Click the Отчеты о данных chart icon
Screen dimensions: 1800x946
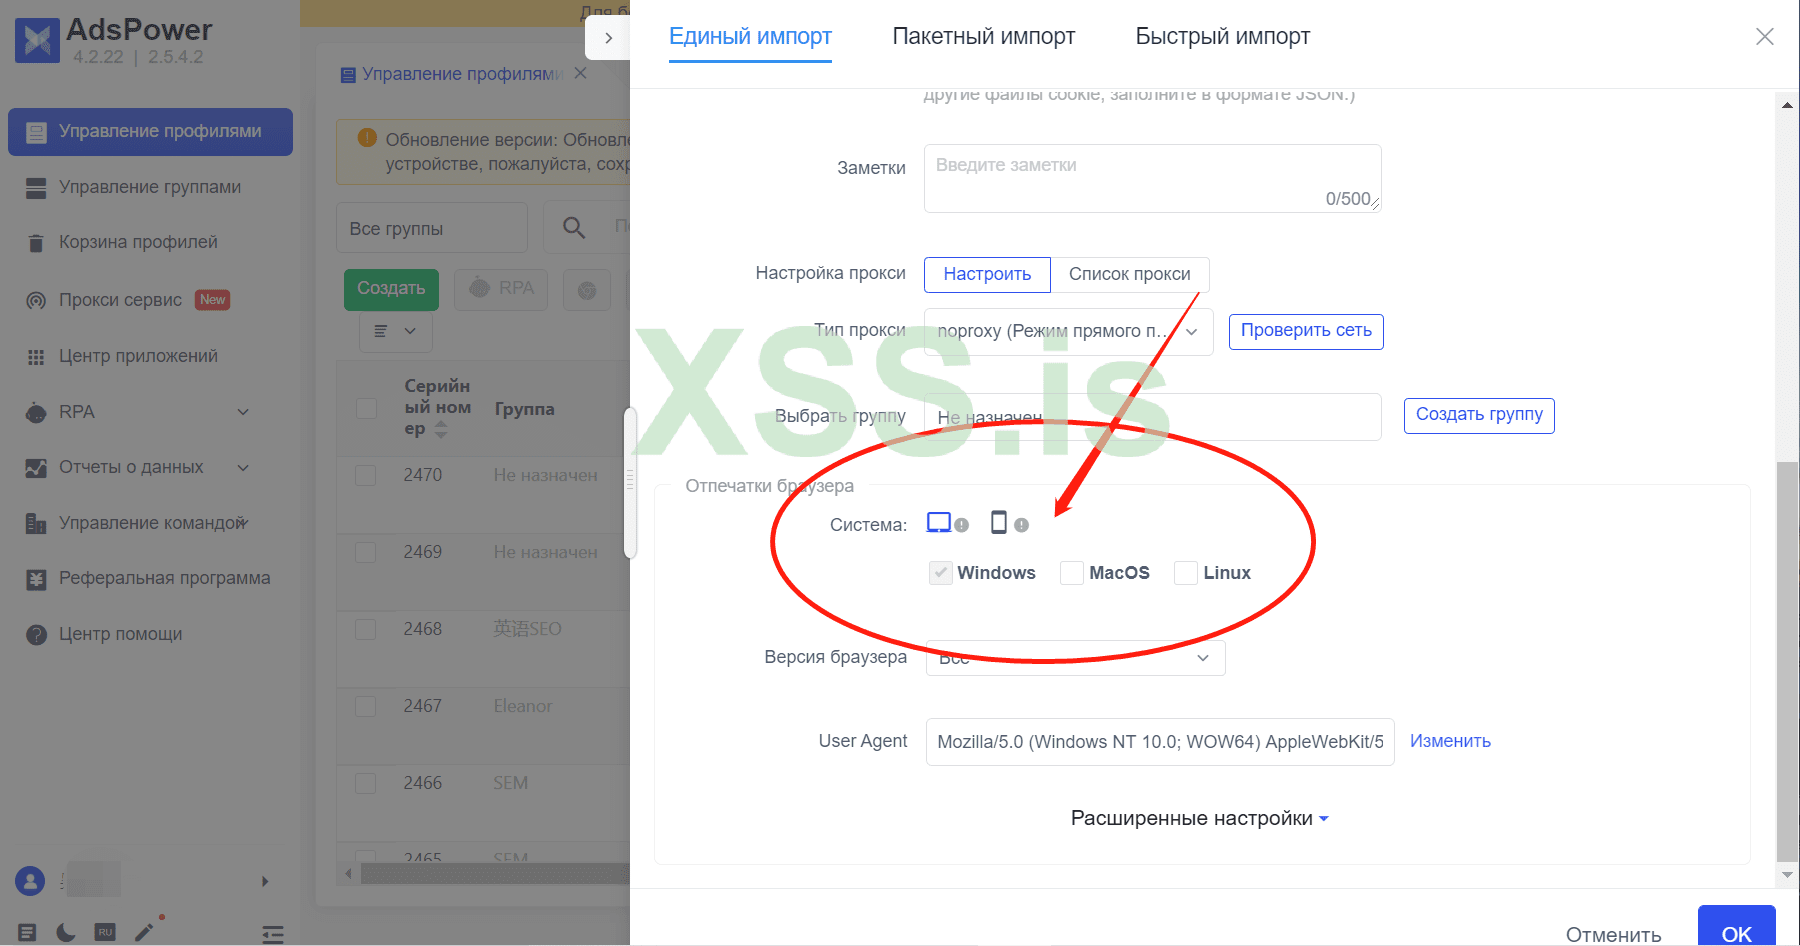pyautogui.click(x=36, y=468)
